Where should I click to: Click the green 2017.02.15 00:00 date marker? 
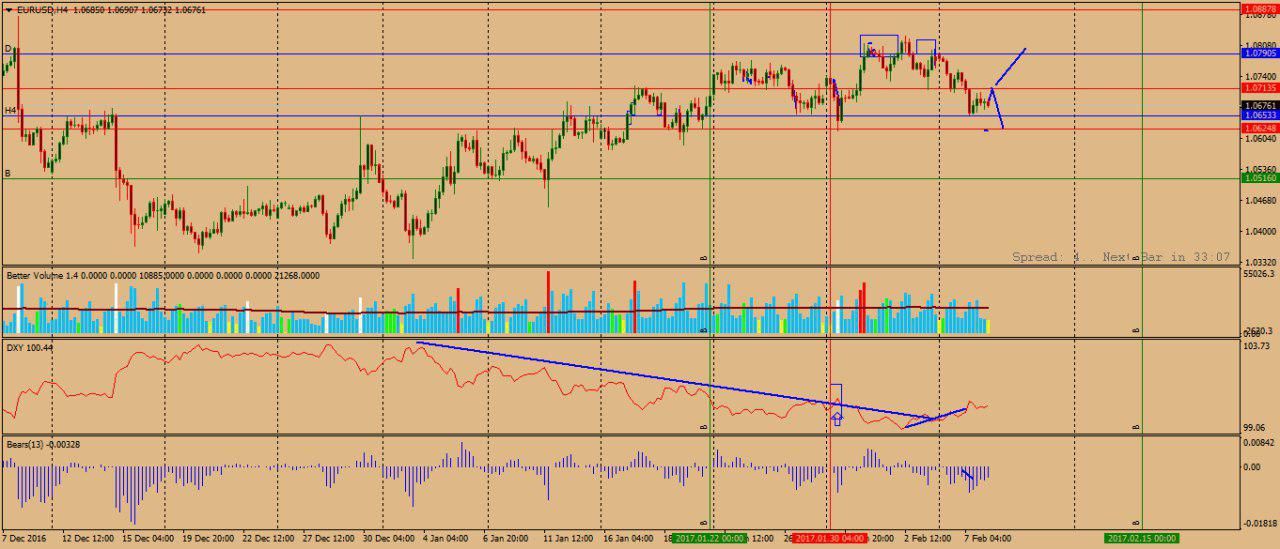tap(1141, 538)
